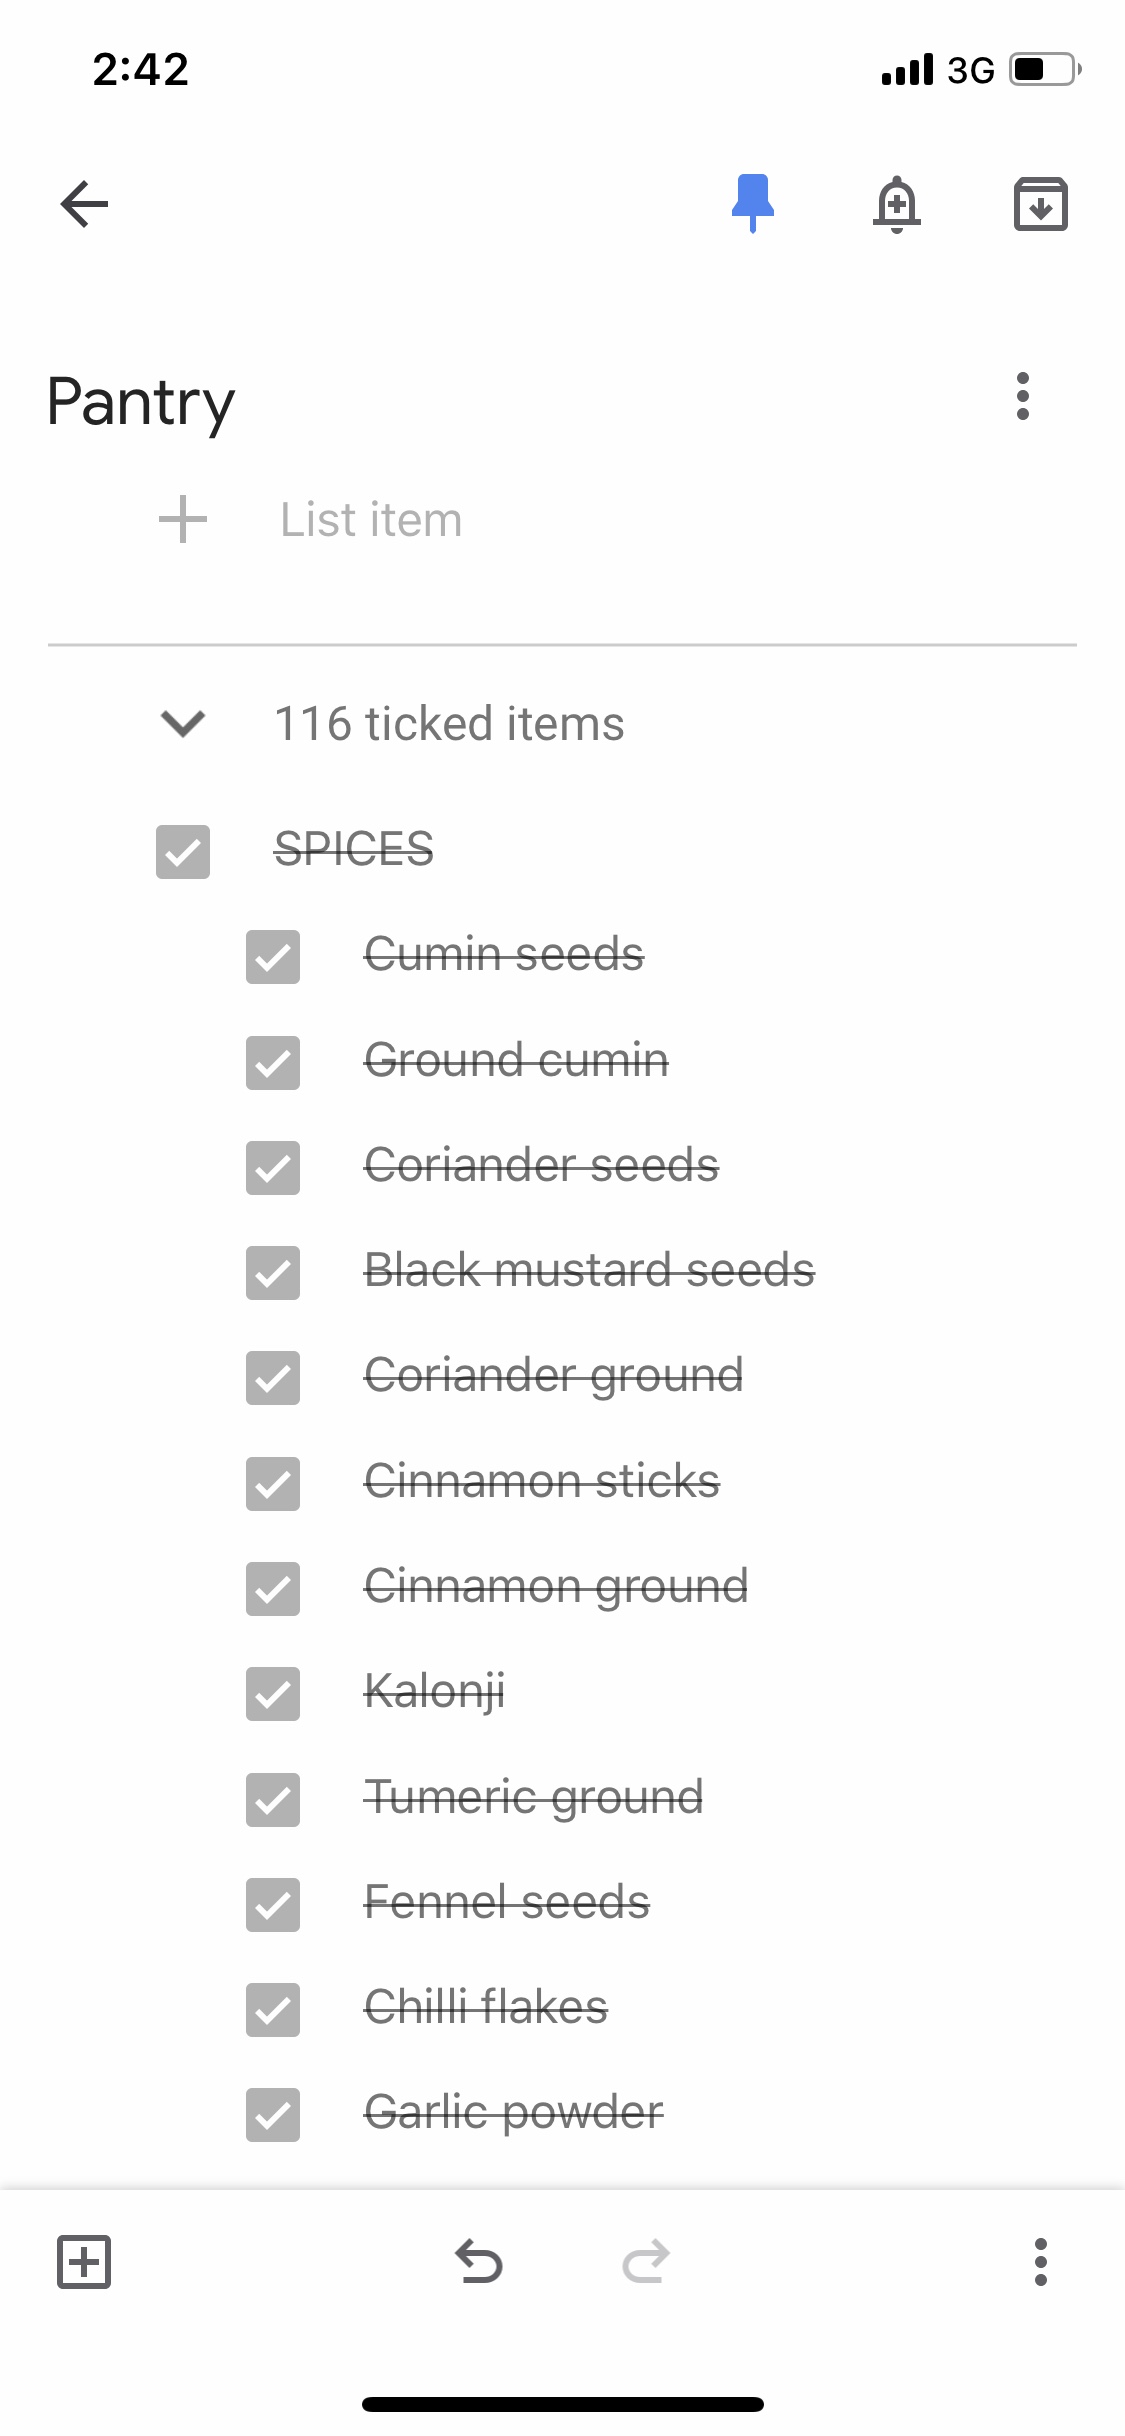The height and width of the screenshot is (2436, 1125).
Task: Uncheck the SPICES checkbox
Action: coord(183,852)
